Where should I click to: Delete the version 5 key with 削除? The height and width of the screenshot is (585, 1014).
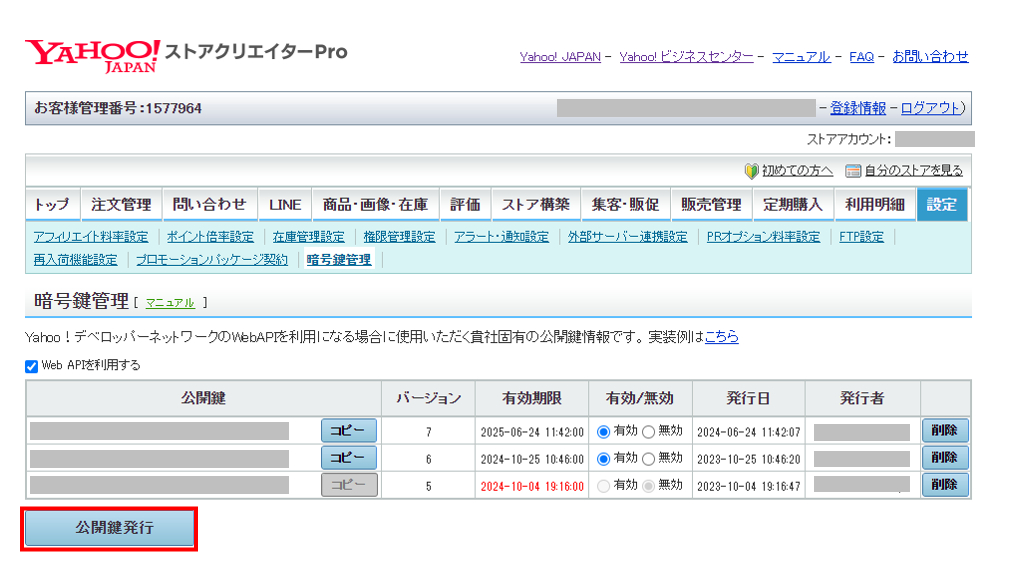coord(945,485)
